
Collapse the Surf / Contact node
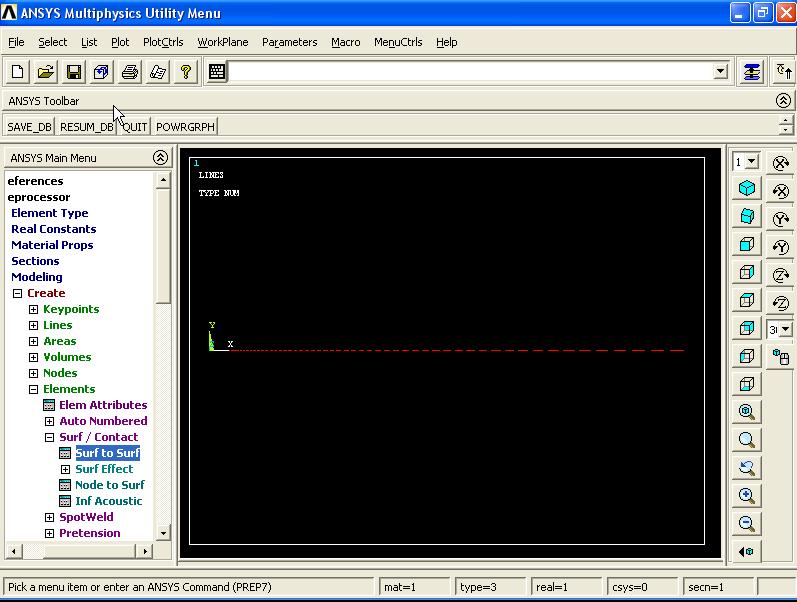pyautogui.click(x=49, y=437)
